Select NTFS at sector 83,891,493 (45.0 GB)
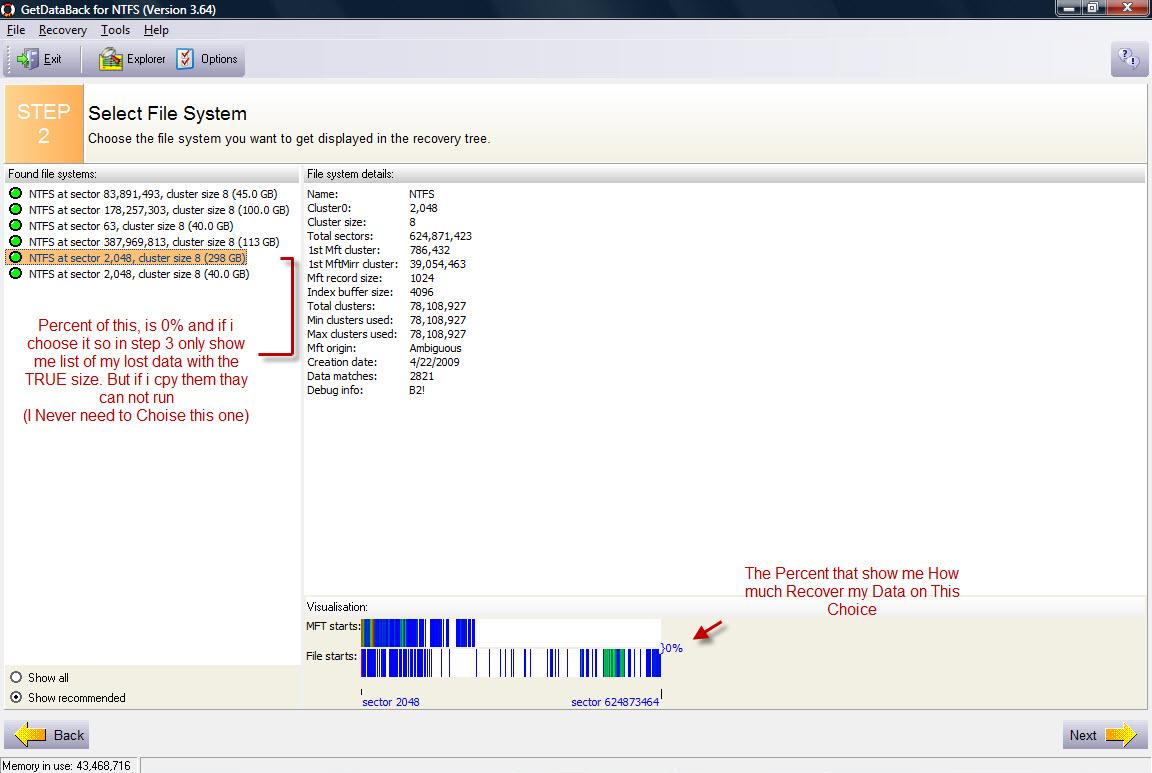 pos(153,194)
